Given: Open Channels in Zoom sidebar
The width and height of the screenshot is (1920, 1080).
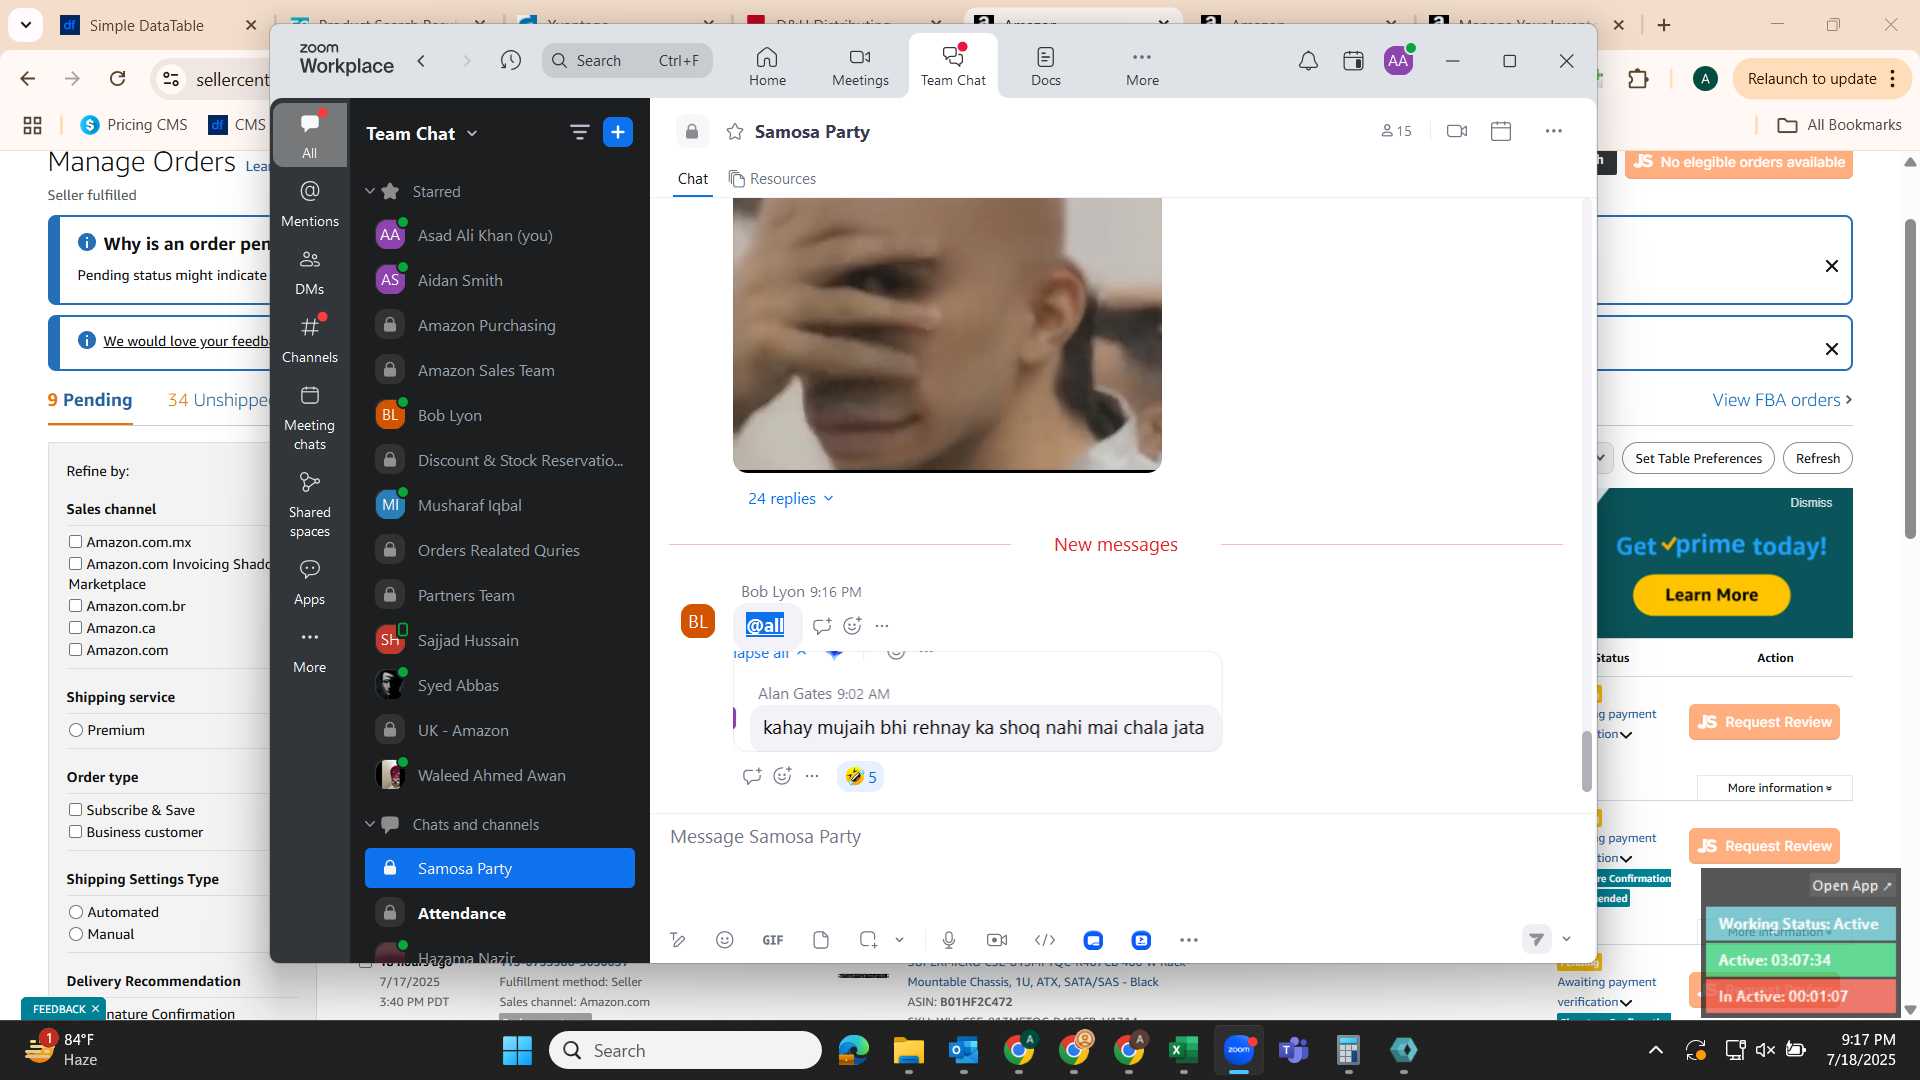Looking at the screenshot, I should coord(309,340).
